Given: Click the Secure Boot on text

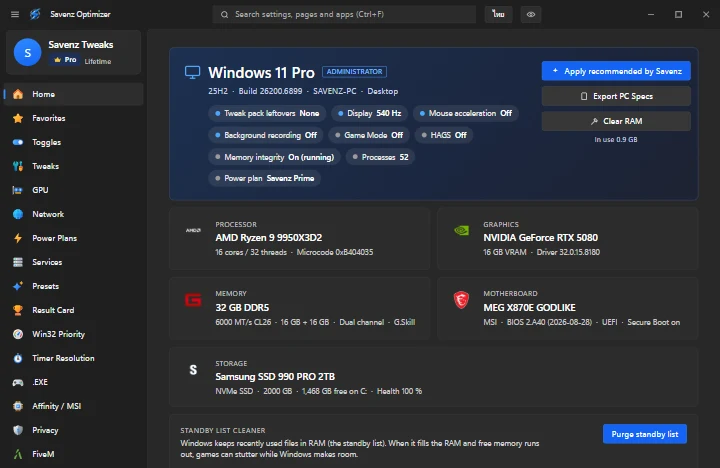Looking at the screenshot, I should [x=653, y=322].
